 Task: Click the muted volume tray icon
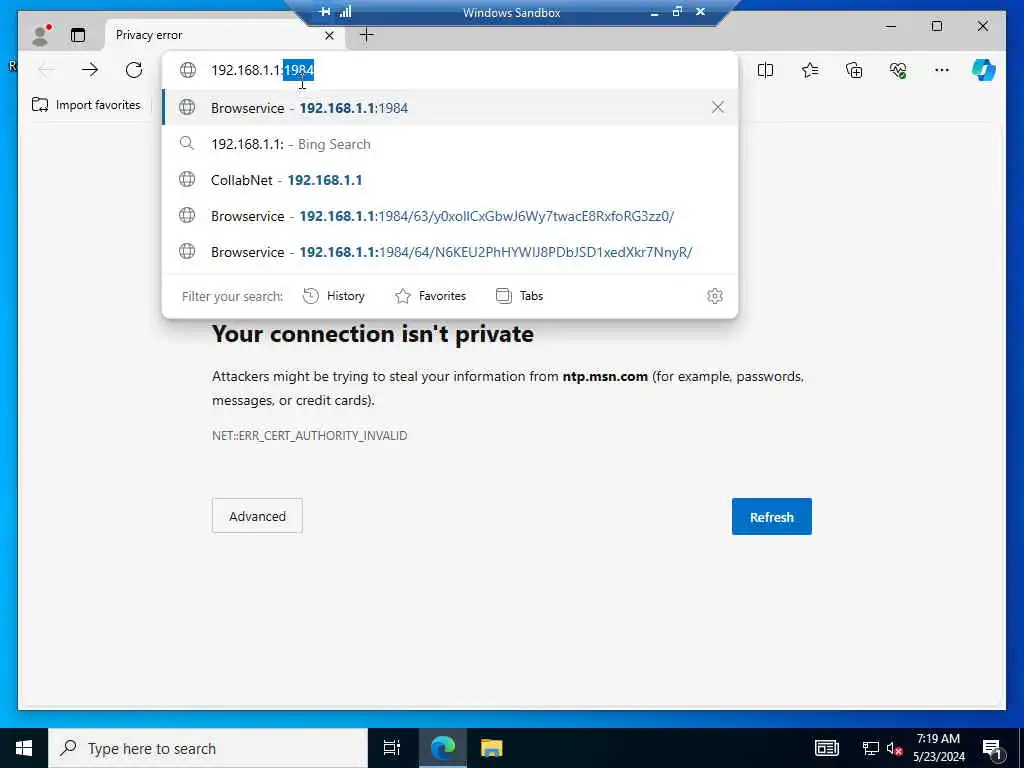(894, 748)
